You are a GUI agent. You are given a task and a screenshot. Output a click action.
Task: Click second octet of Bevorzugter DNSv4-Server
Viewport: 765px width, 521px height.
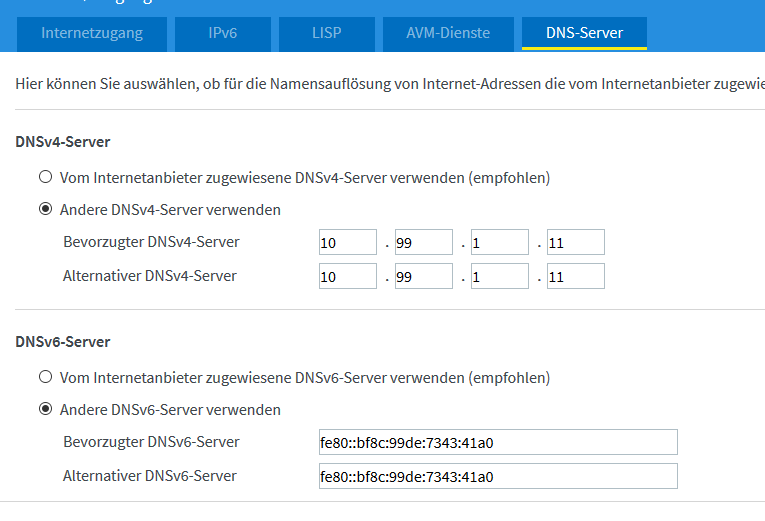click(424, 243)
